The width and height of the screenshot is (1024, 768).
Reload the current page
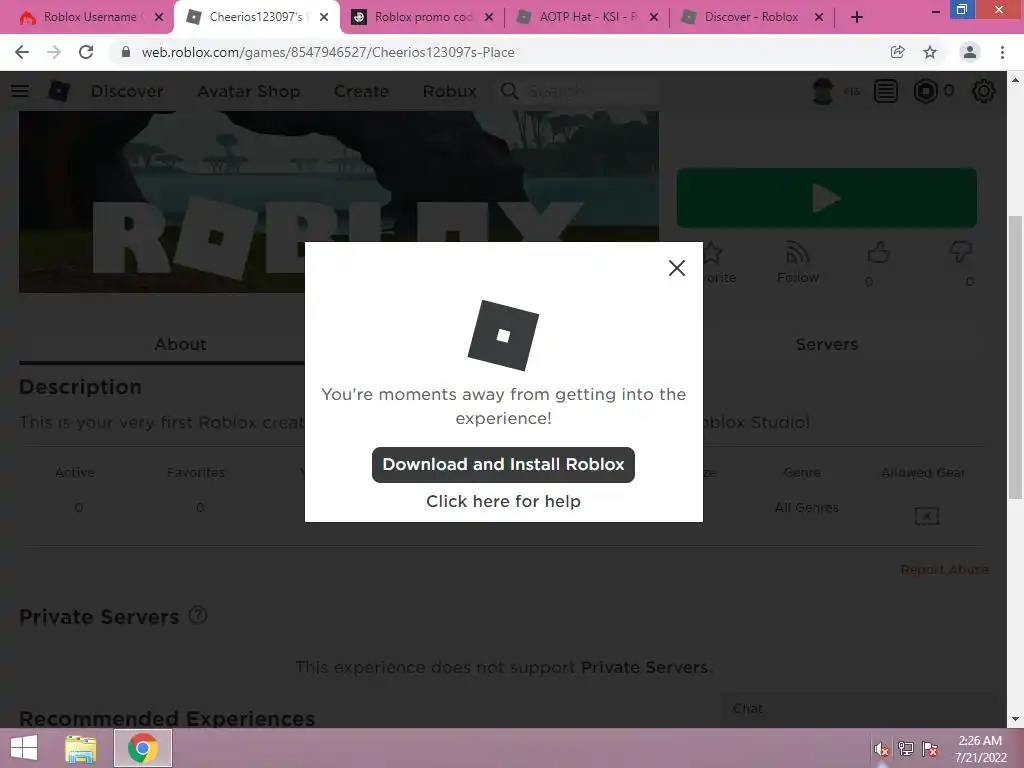[x=86, y=52]
